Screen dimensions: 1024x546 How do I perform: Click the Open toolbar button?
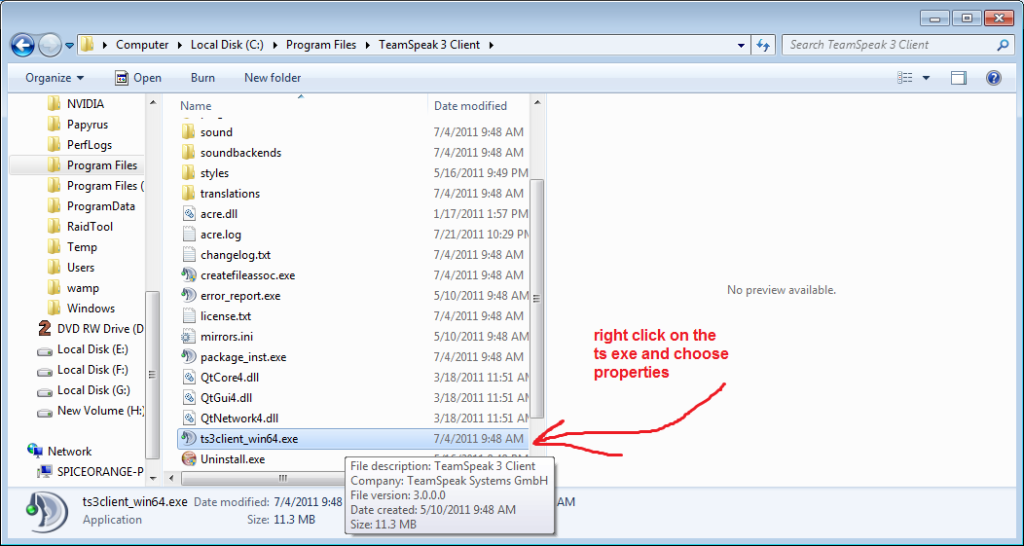tap(138, 78)
